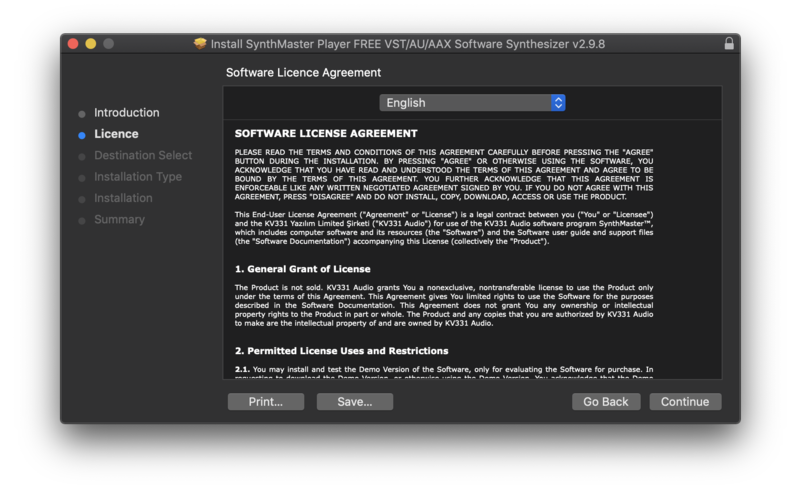Click paragraph beginning 'The Product is not sold'

point(444,305)
